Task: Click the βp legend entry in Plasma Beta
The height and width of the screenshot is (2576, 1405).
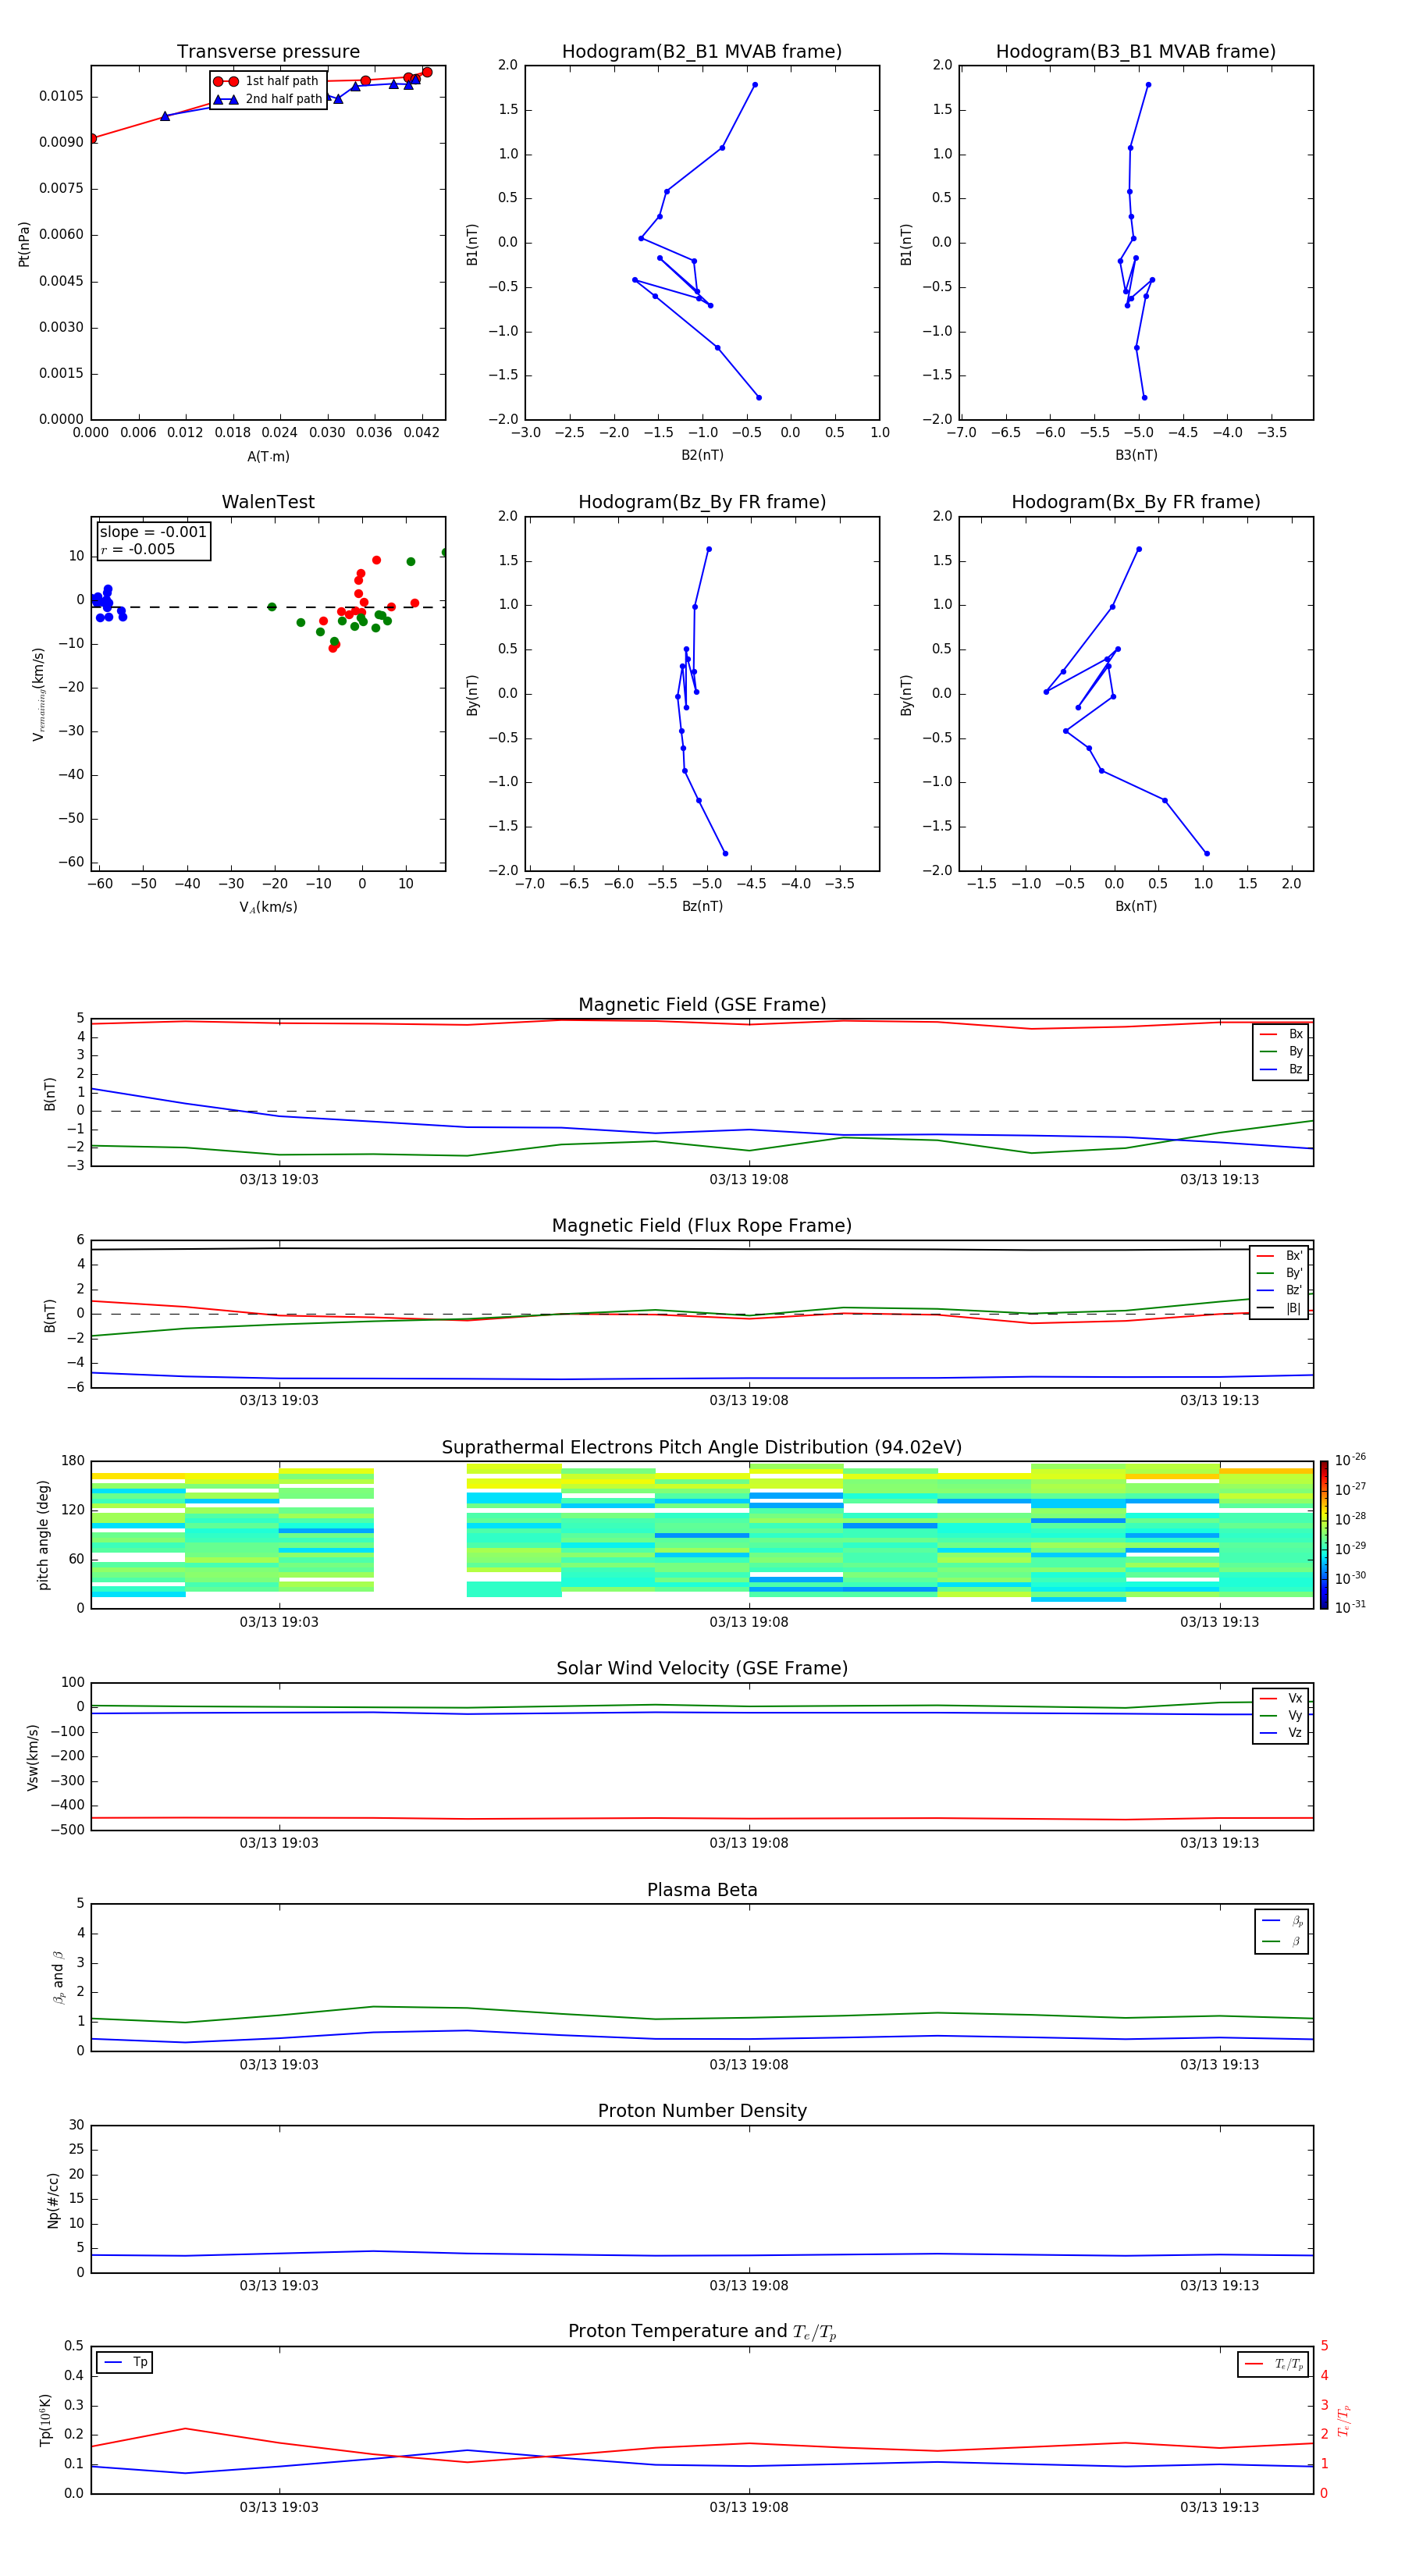Action: pos(1282,1921)
